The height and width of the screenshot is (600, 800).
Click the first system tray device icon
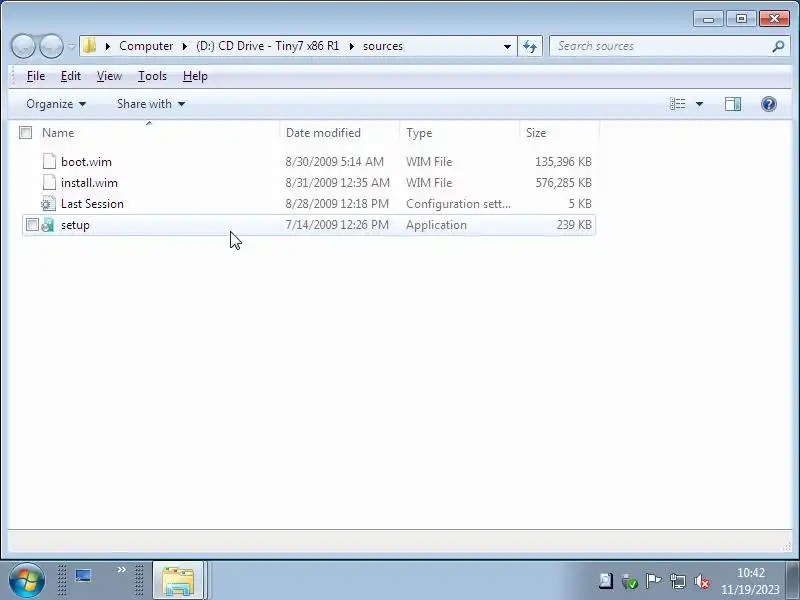click(606, 581)
